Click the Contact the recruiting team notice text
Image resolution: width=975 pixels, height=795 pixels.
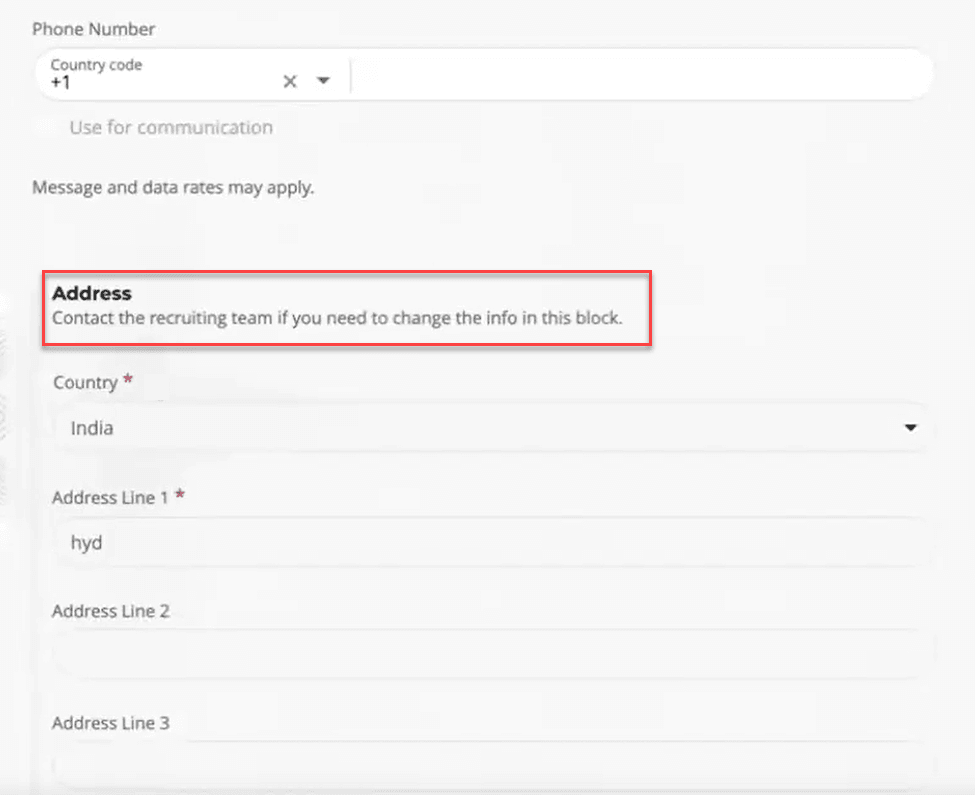[337, 318]
